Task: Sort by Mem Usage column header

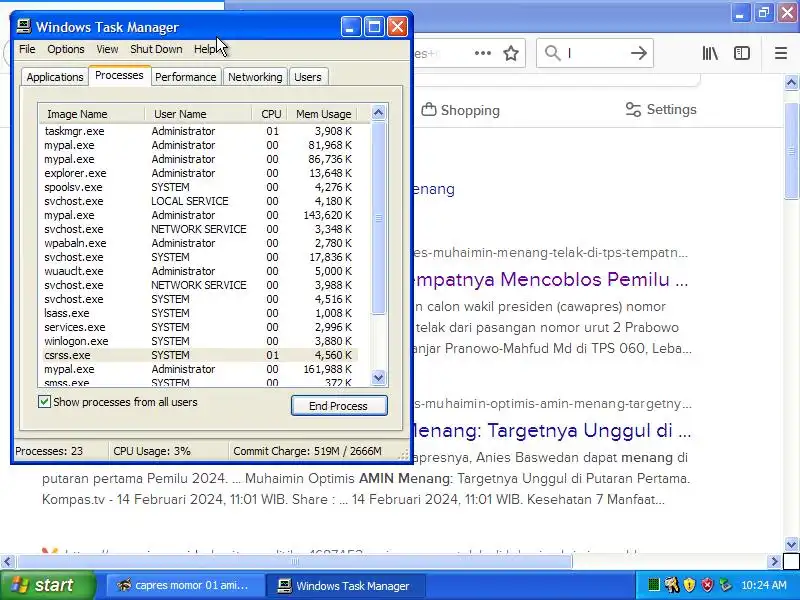Action: tap(322, 114)
